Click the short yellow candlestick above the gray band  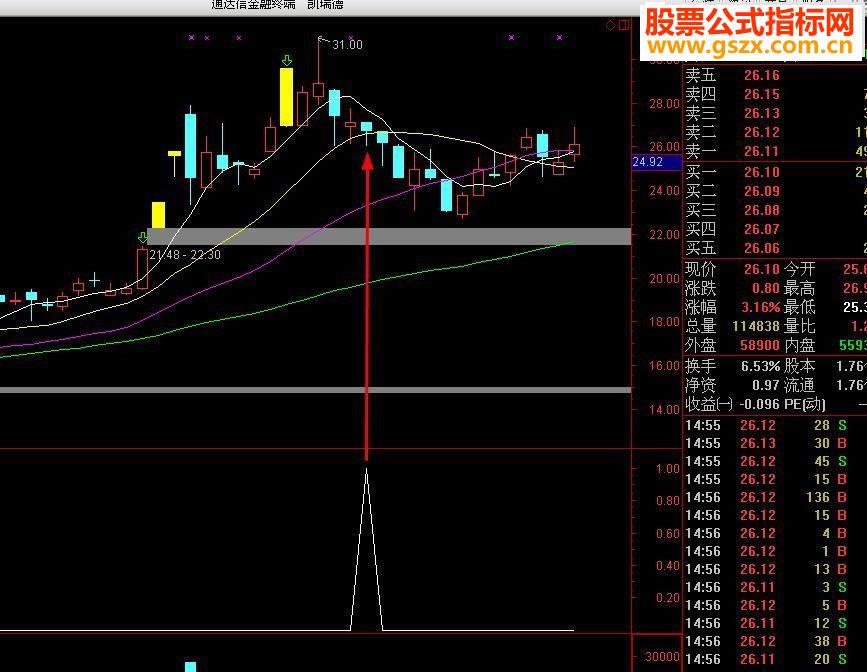(158, 215)
